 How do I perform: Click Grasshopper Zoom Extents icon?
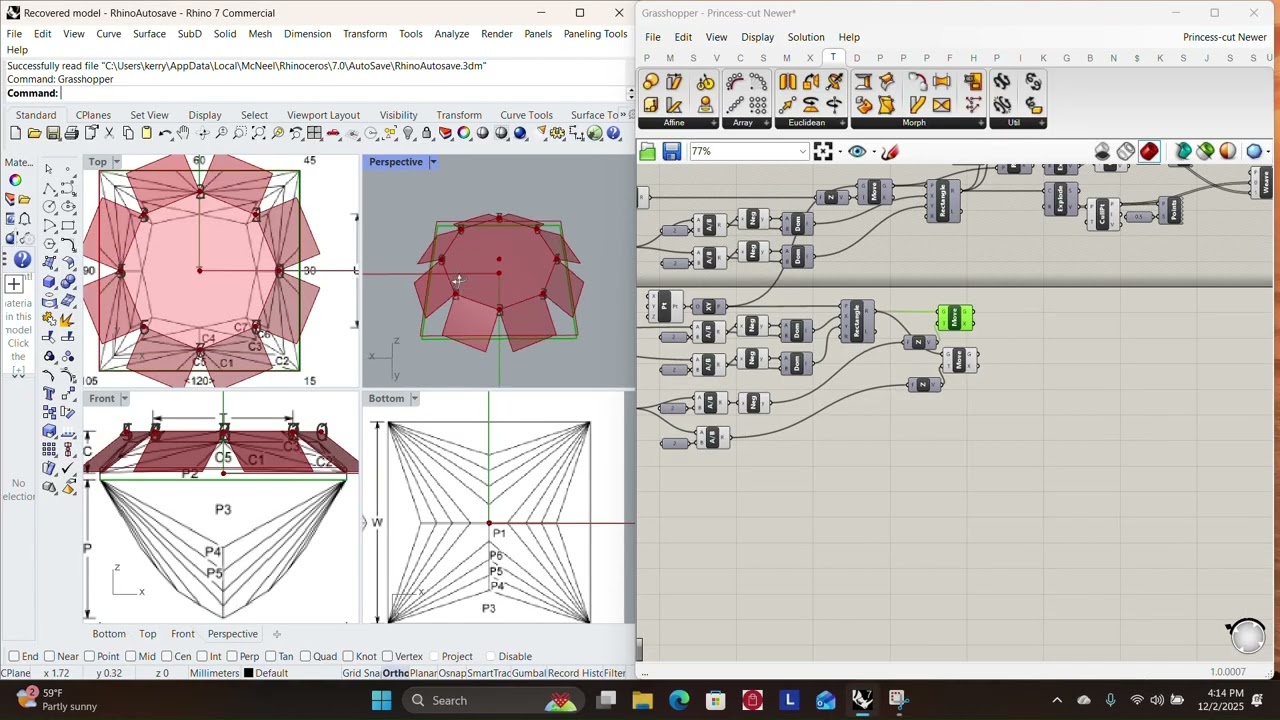point(823,151)
